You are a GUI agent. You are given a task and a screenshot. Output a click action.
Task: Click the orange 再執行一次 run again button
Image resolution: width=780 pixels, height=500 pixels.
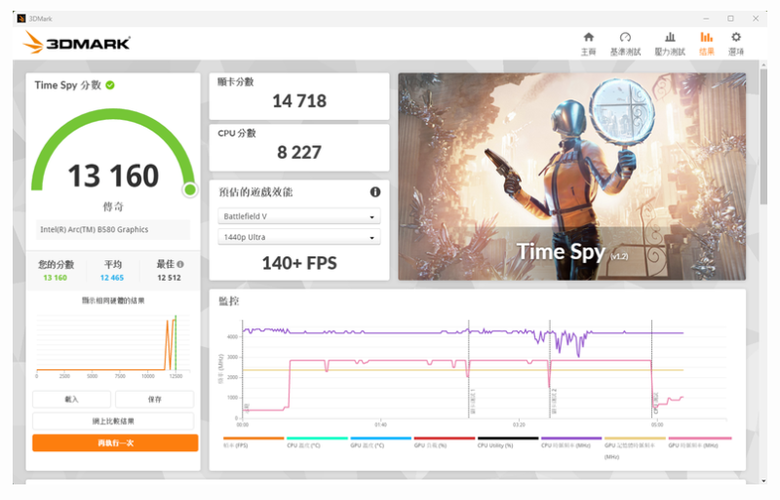click(115, 443)
